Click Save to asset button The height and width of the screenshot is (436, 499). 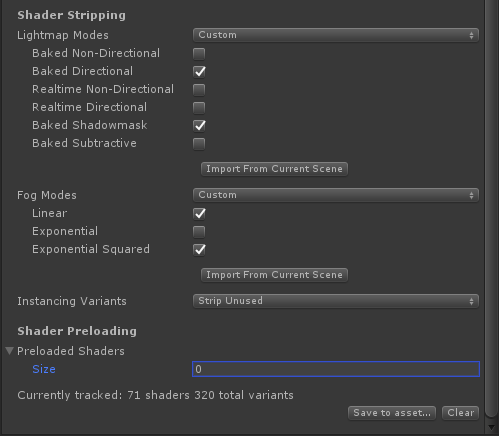[x=392, y=413]
